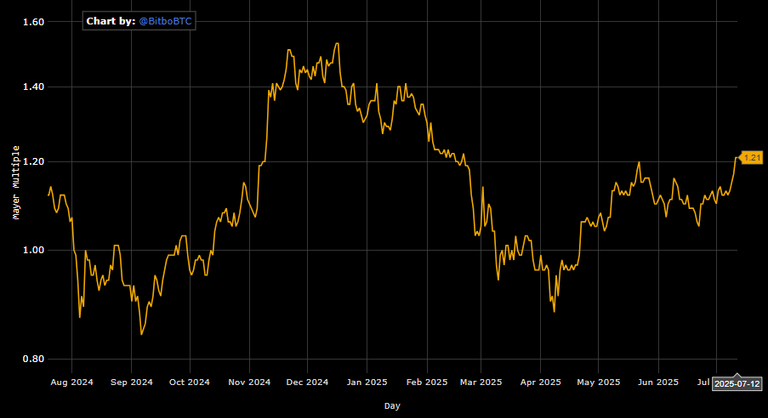Screen dimensions: 768x418
Task: Click the 1.20 y-axis value
Action: (x=33, y=162)
